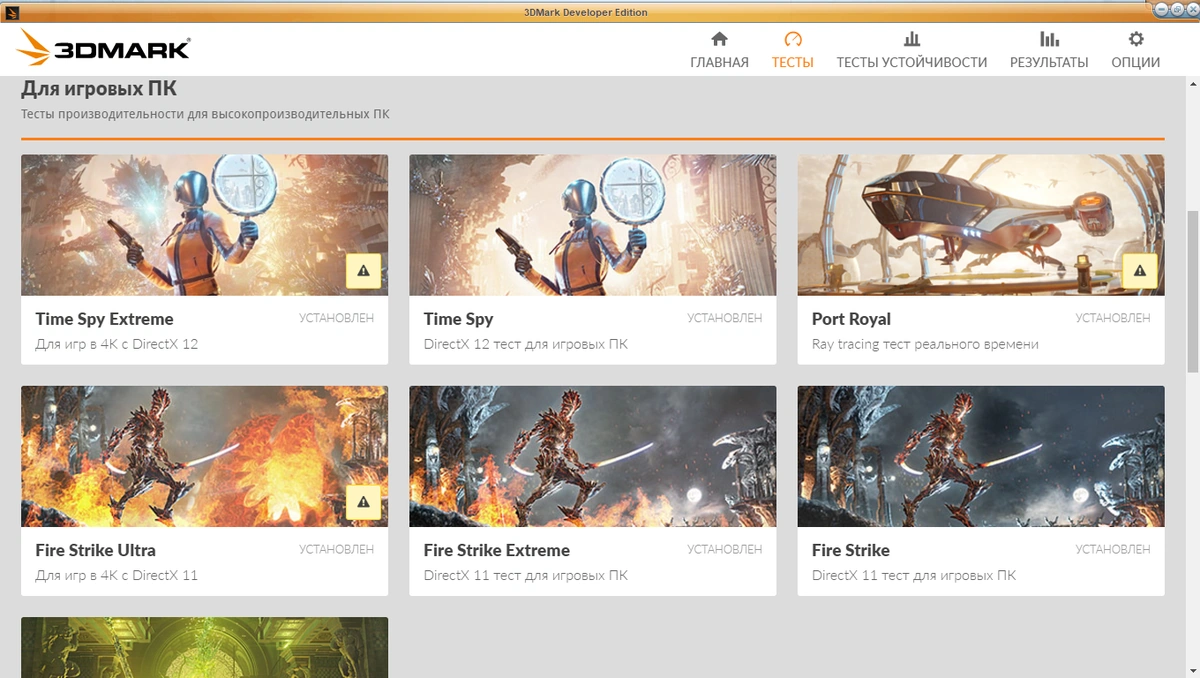The height and width of the screenshot is (678, 1200).
Task: Open the ГЛАВНАЯ home tab
Action: coord(719,50)
